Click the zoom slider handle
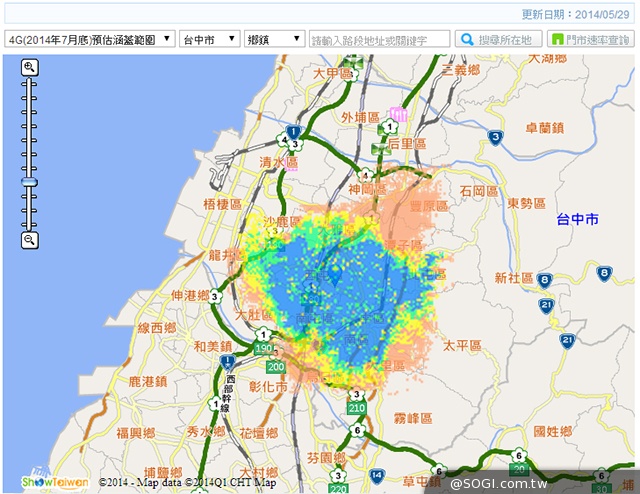The height and width of the screenshot is (494, 640). click(x=30, y=183)
